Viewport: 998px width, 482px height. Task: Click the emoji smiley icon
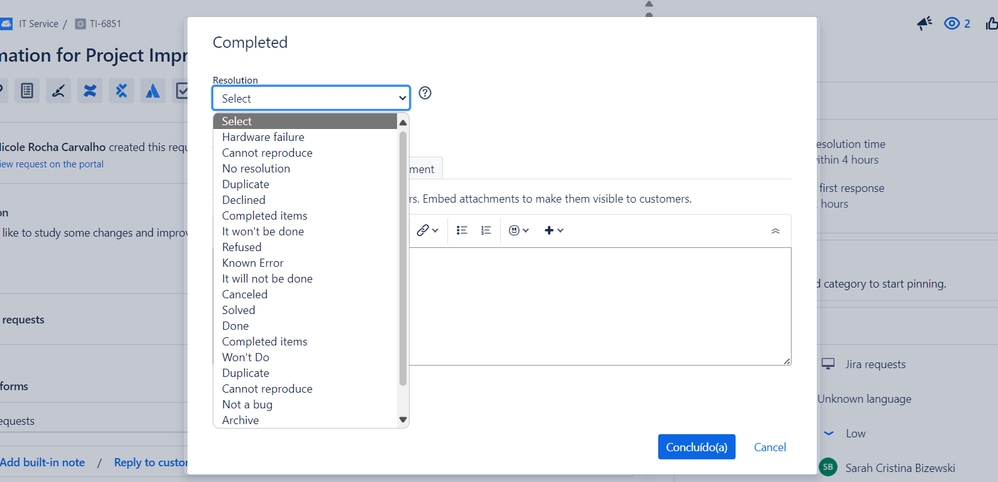coord(514,230)
